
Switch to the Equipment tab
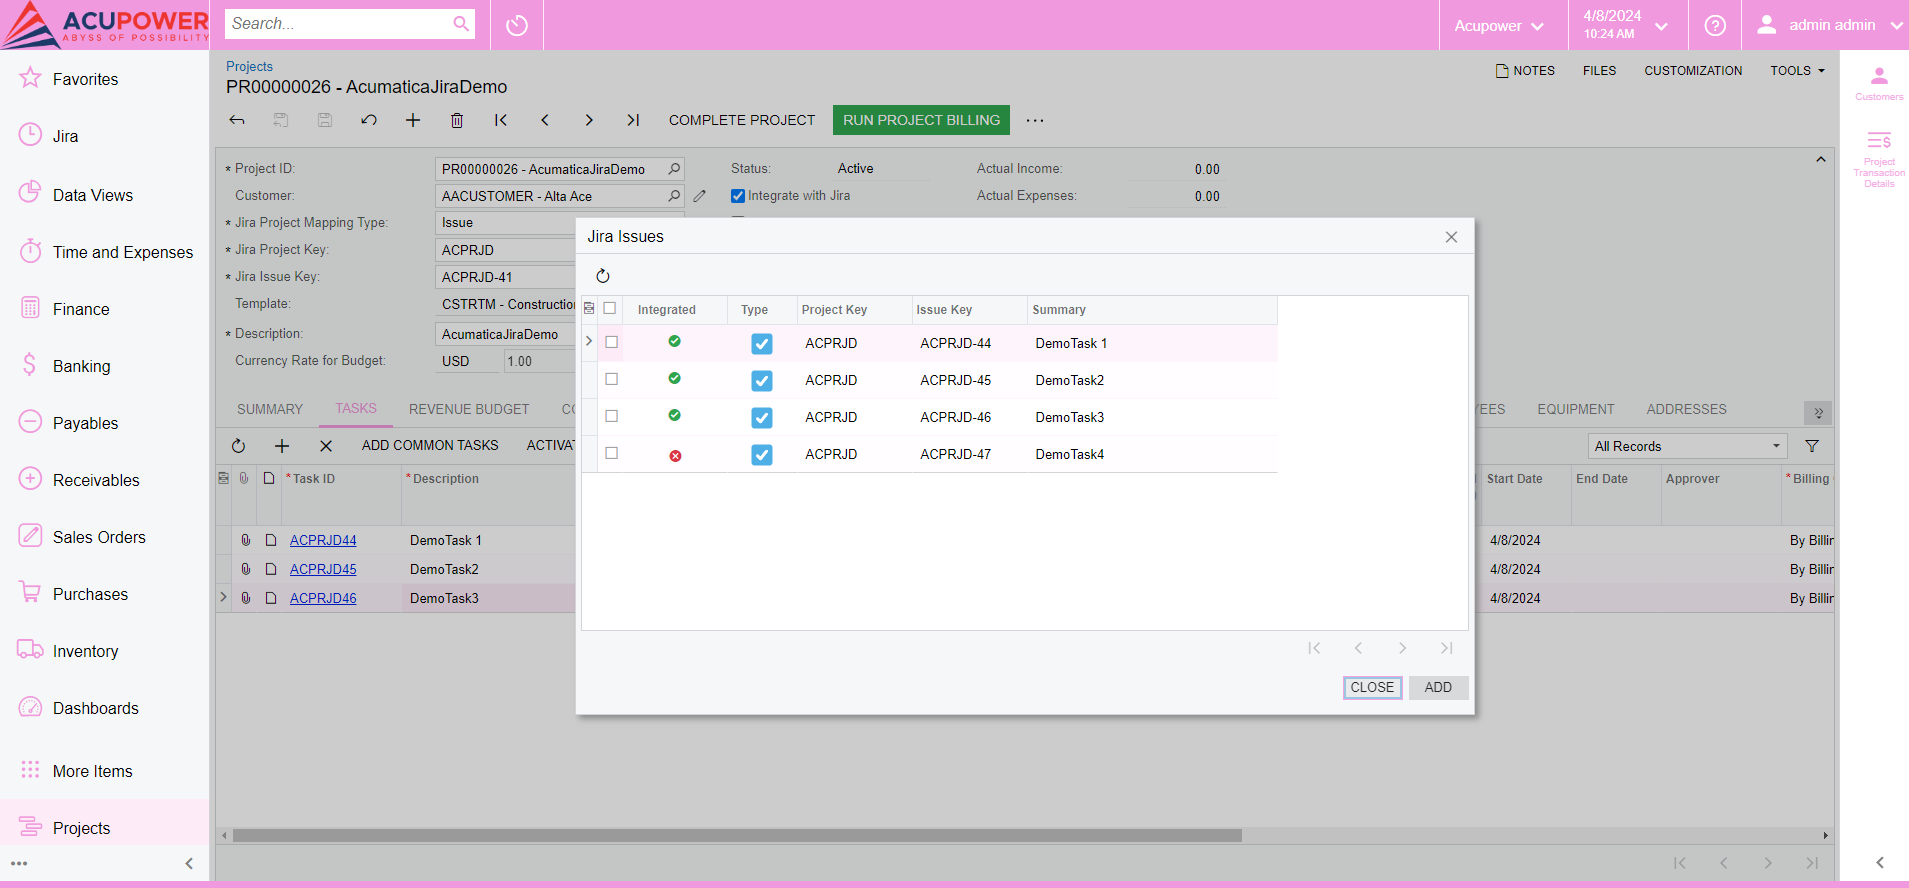pyautogui.click(x=1575, y=409)
